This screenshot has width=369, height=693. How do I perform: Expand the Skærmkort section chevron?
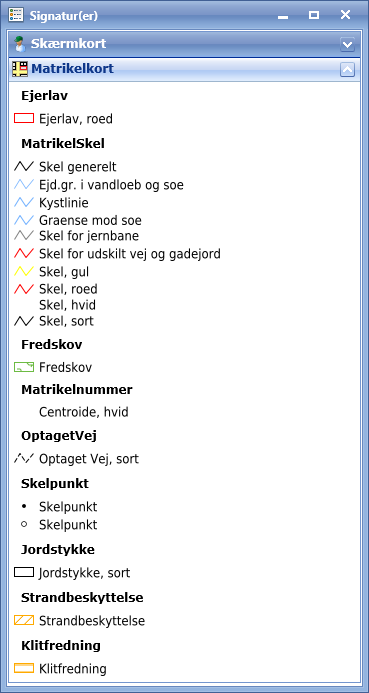pos(347,44)
